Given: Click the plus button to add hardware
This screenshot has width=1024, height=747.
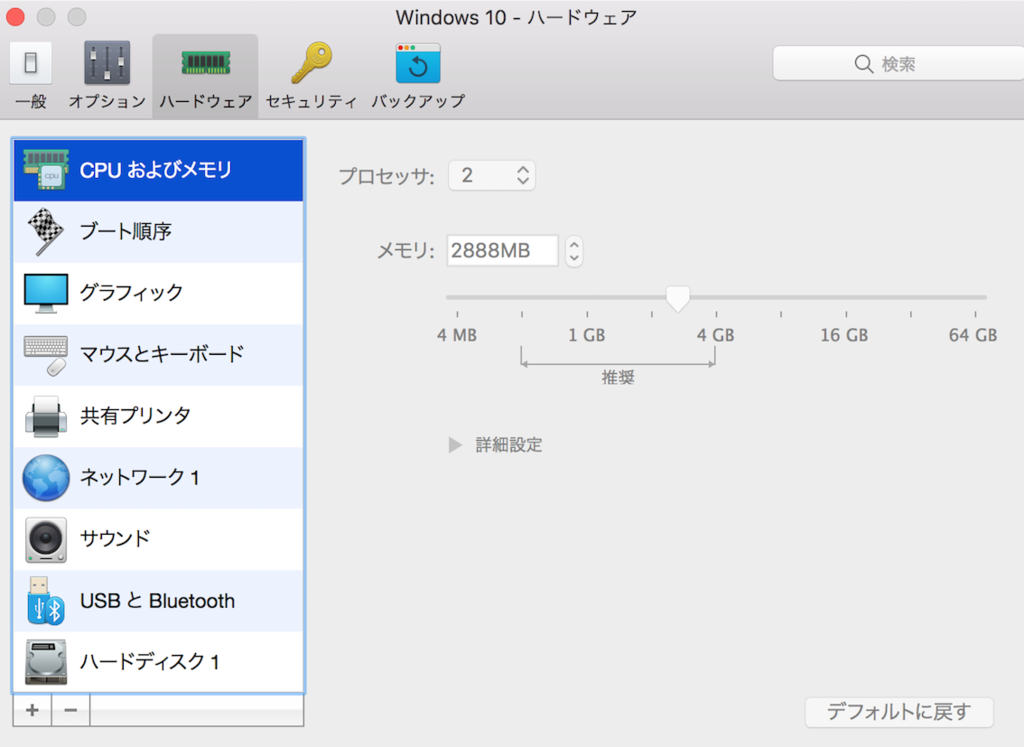Looking at the screenshot, I should (32, 710).
